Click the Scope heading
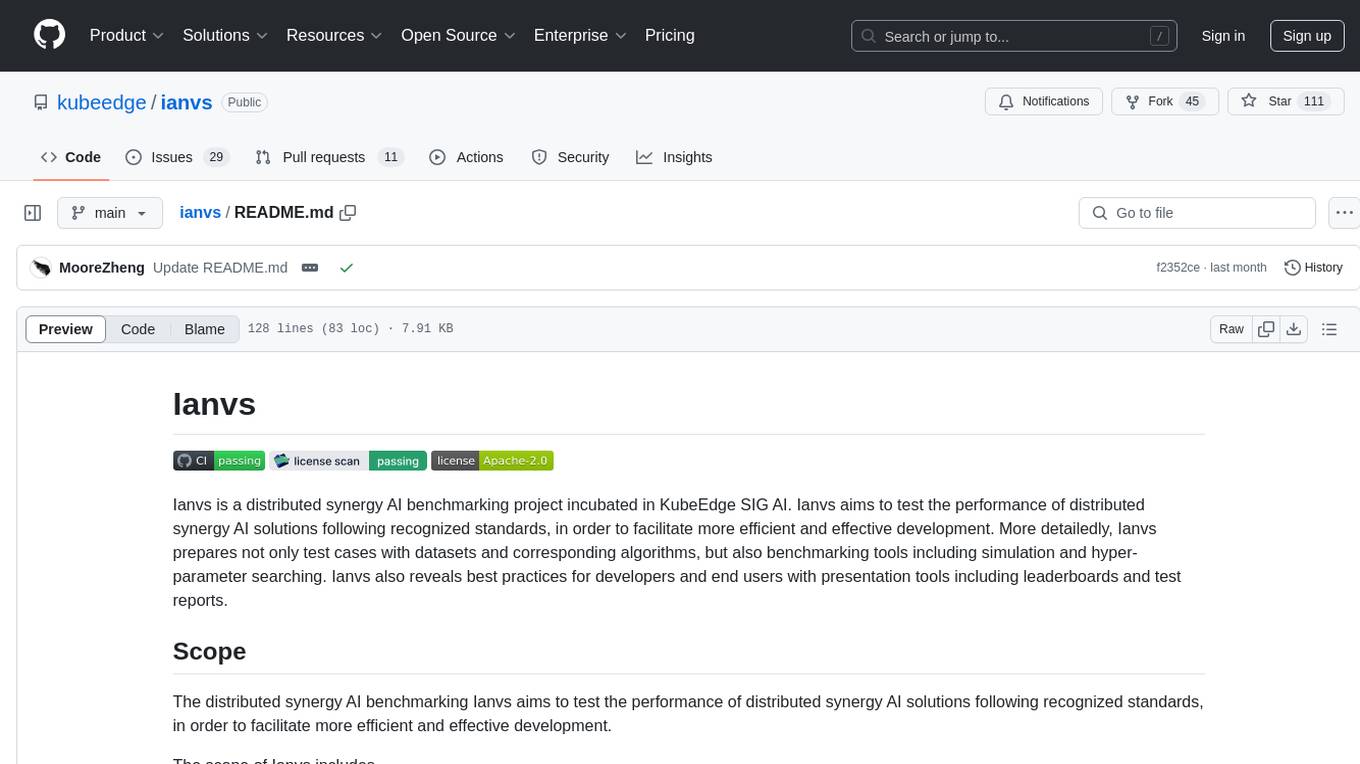 coord(209,651)
